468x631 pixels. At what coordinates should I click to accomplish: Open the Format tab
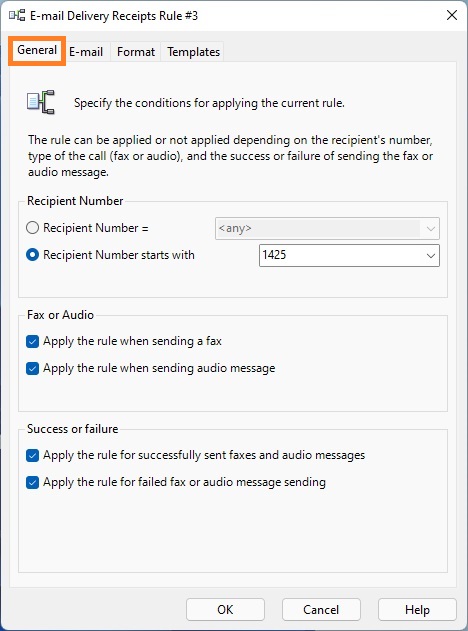(136, 52)
